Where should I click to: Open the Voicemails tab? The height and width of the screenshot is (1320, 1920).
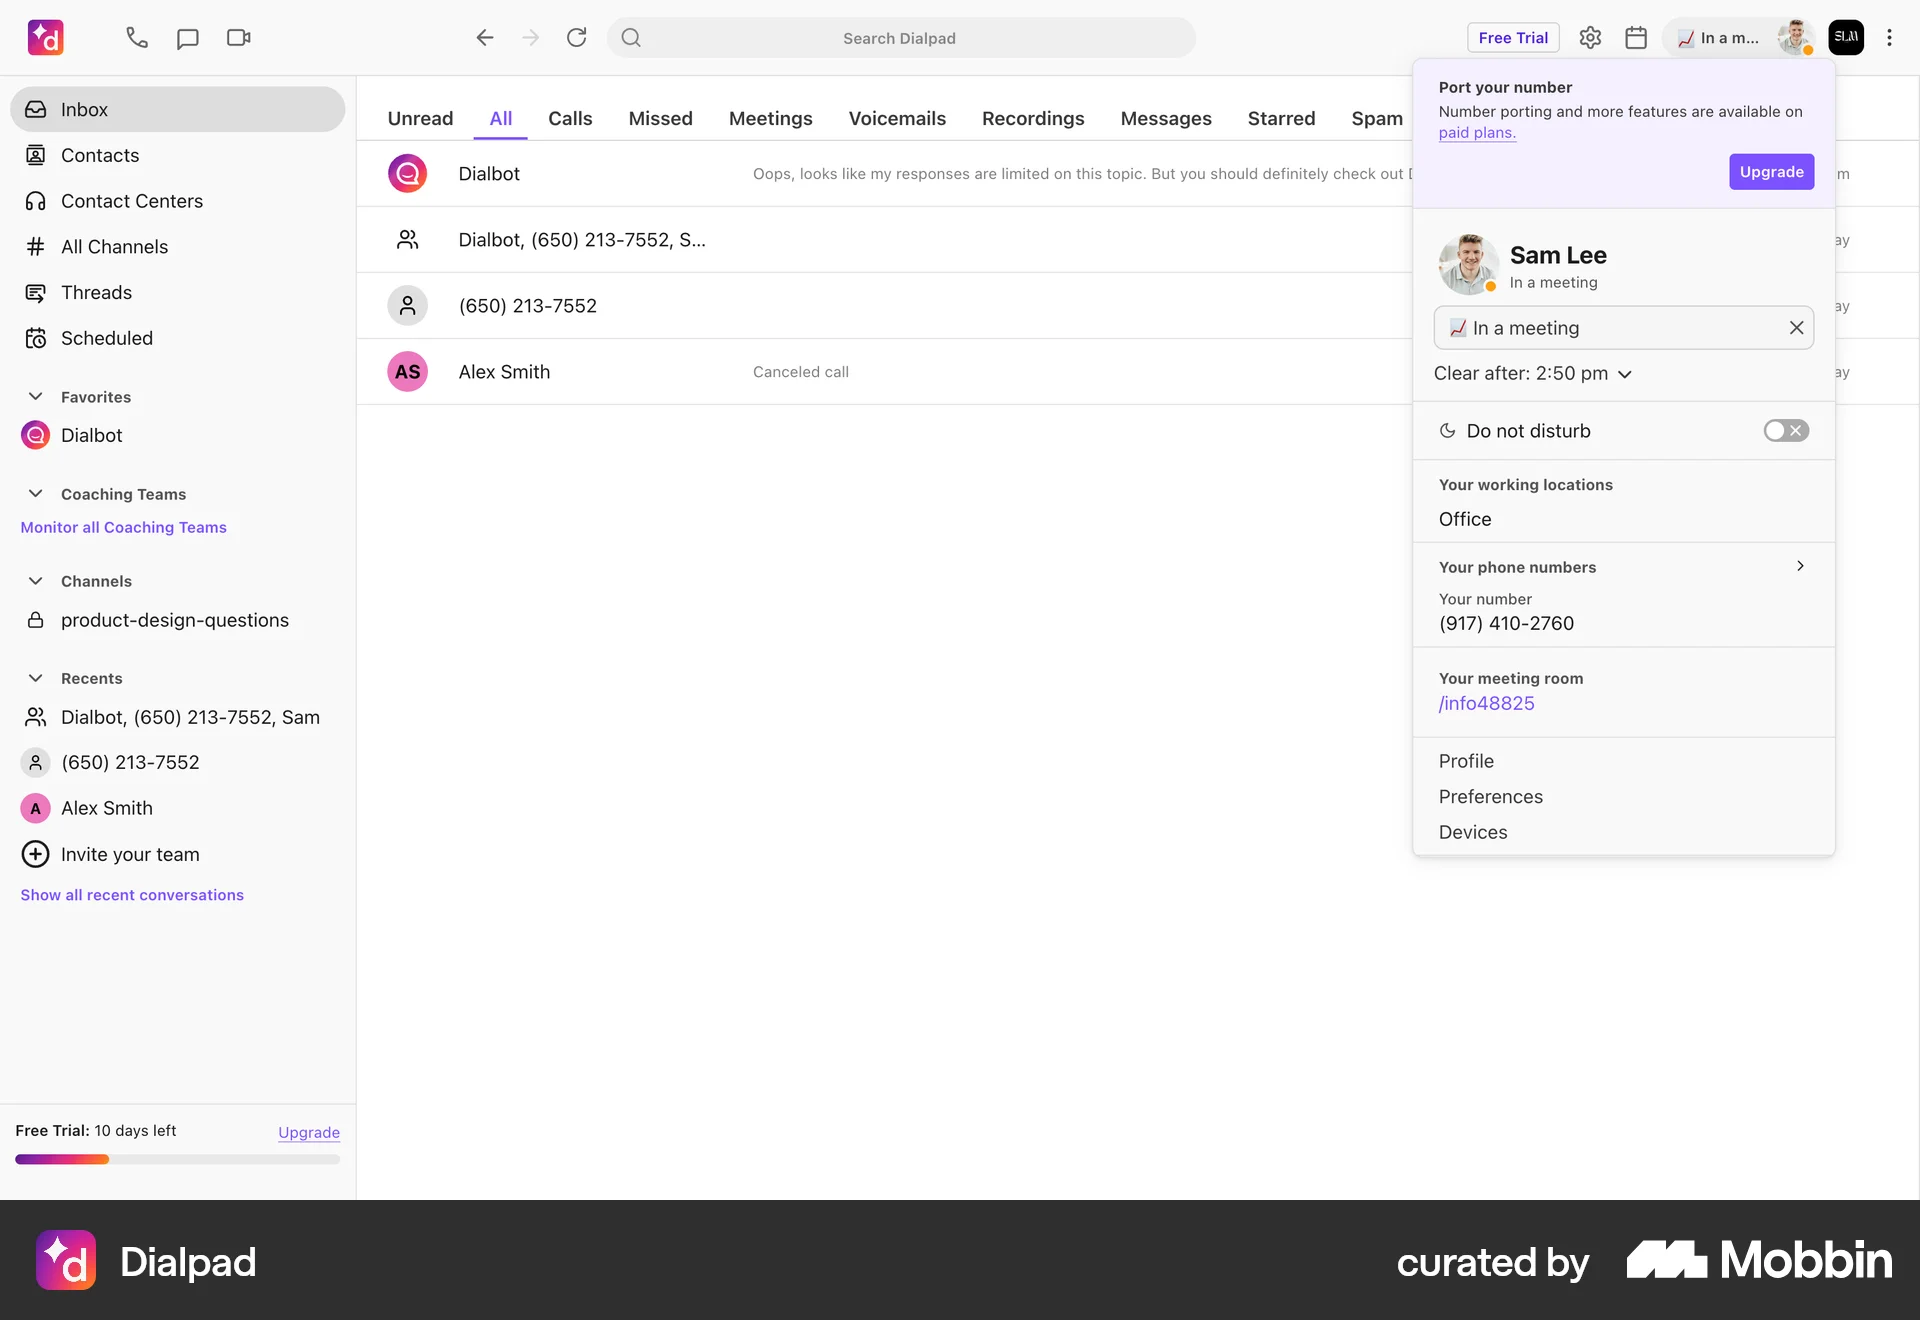(x=897, y=118)
